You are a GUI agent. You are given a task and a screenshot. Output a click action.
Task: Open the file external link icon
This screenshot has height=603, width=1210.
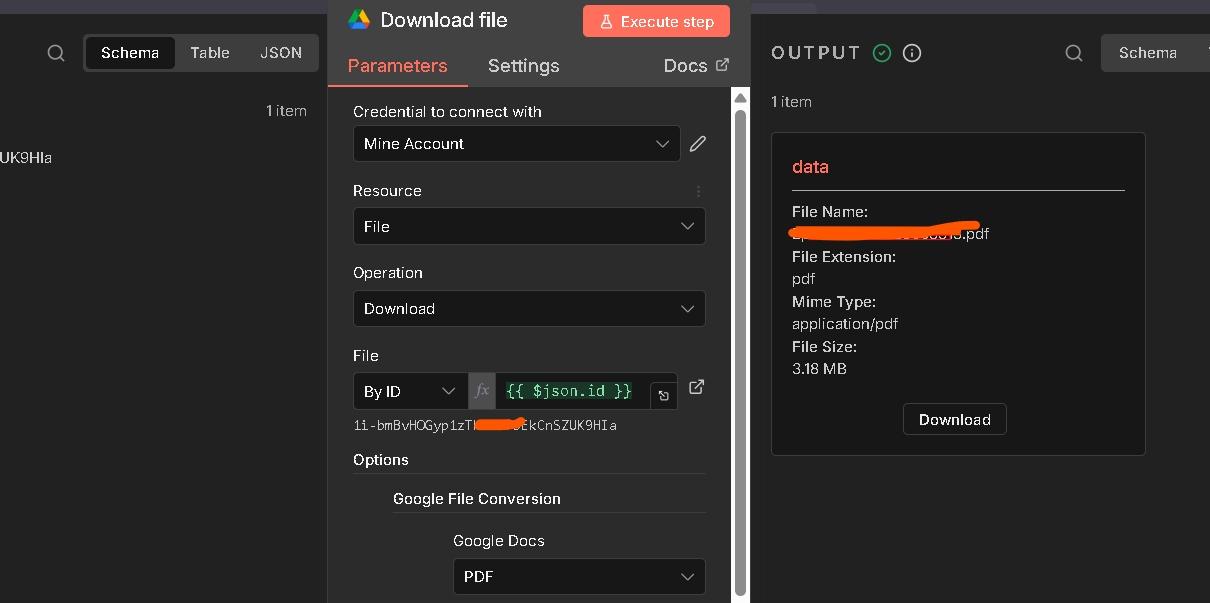click(x=697, y=387)
